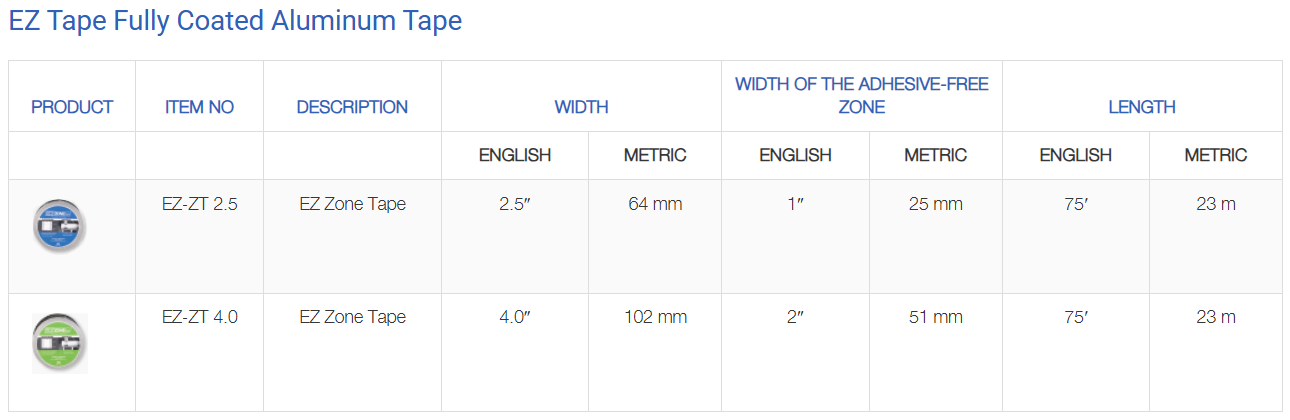Select the EZ-ZT 2.5 item number cell
Image resolution: width=1290 pixels, height=420 pixels.
200,204
